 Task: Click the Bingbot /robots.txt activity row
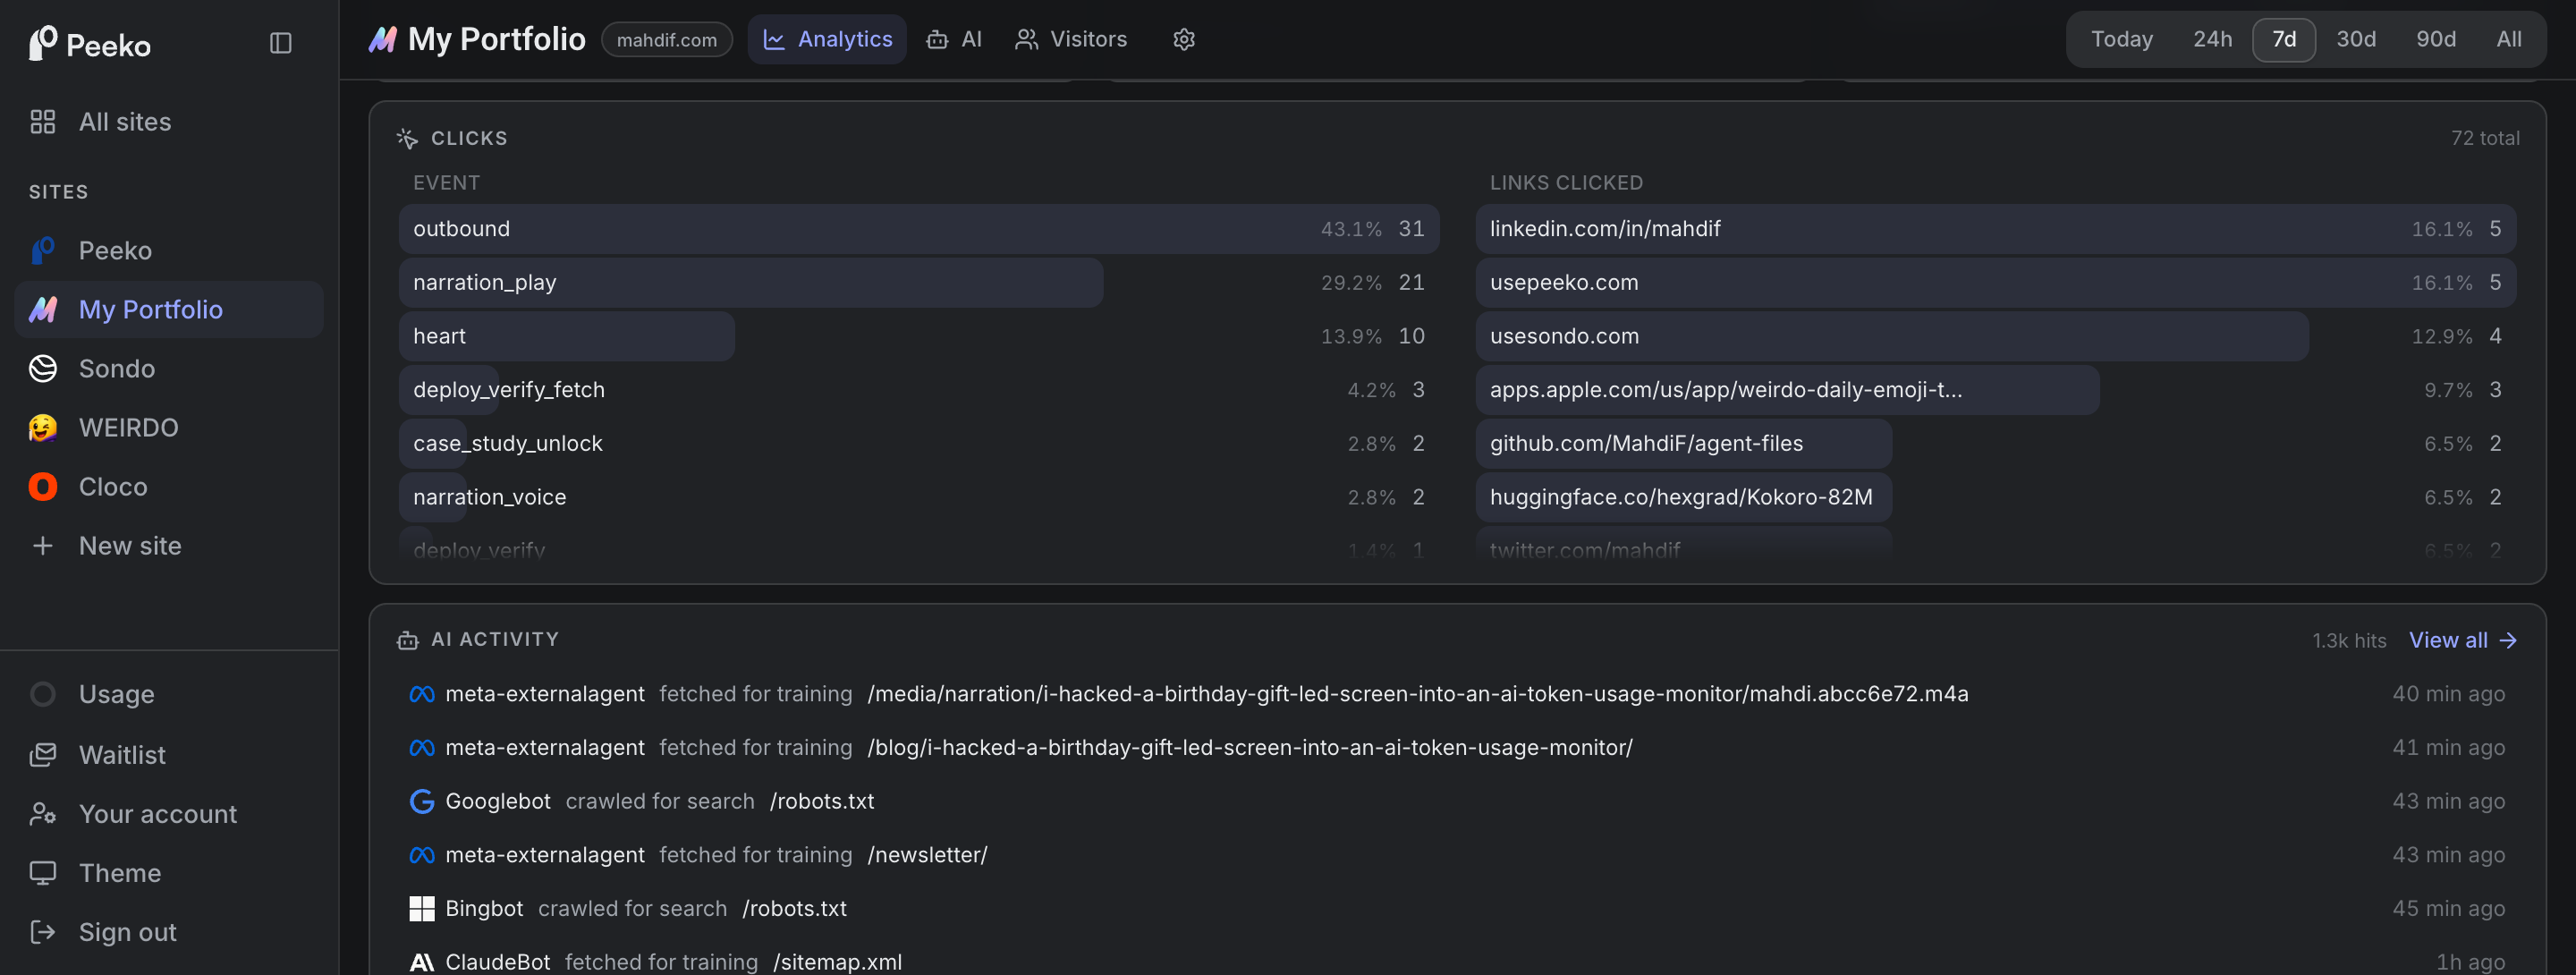(x=1457, y=908)
